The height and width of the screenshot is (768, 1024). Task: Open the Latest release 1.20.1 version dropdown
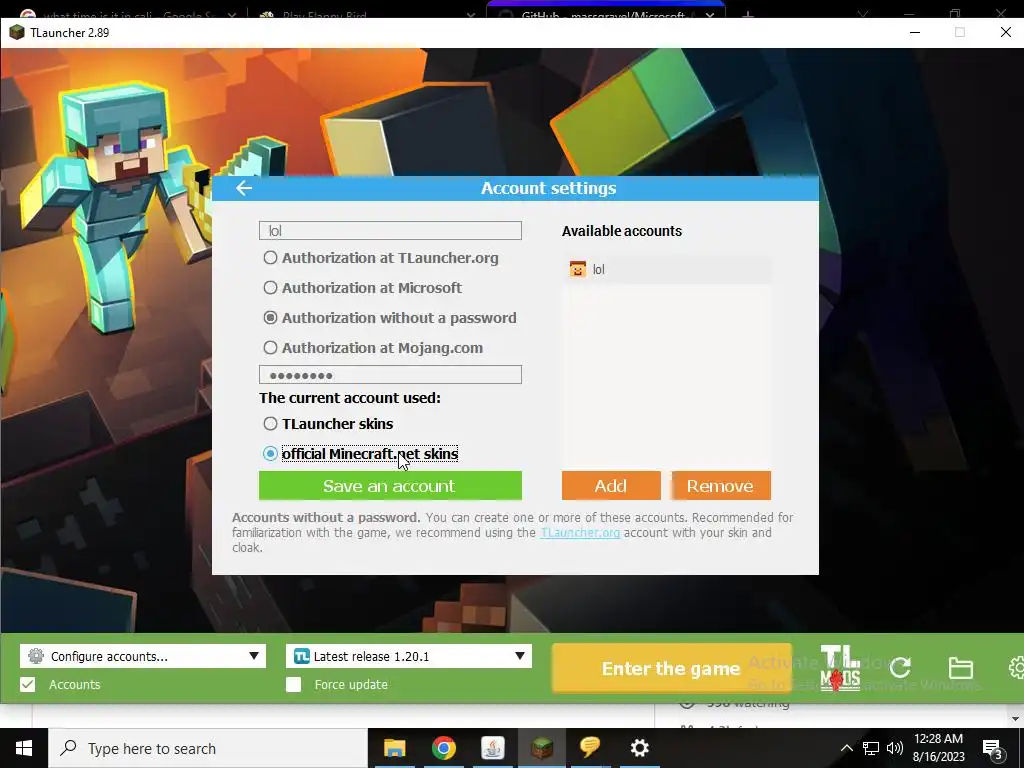(409, 656)
